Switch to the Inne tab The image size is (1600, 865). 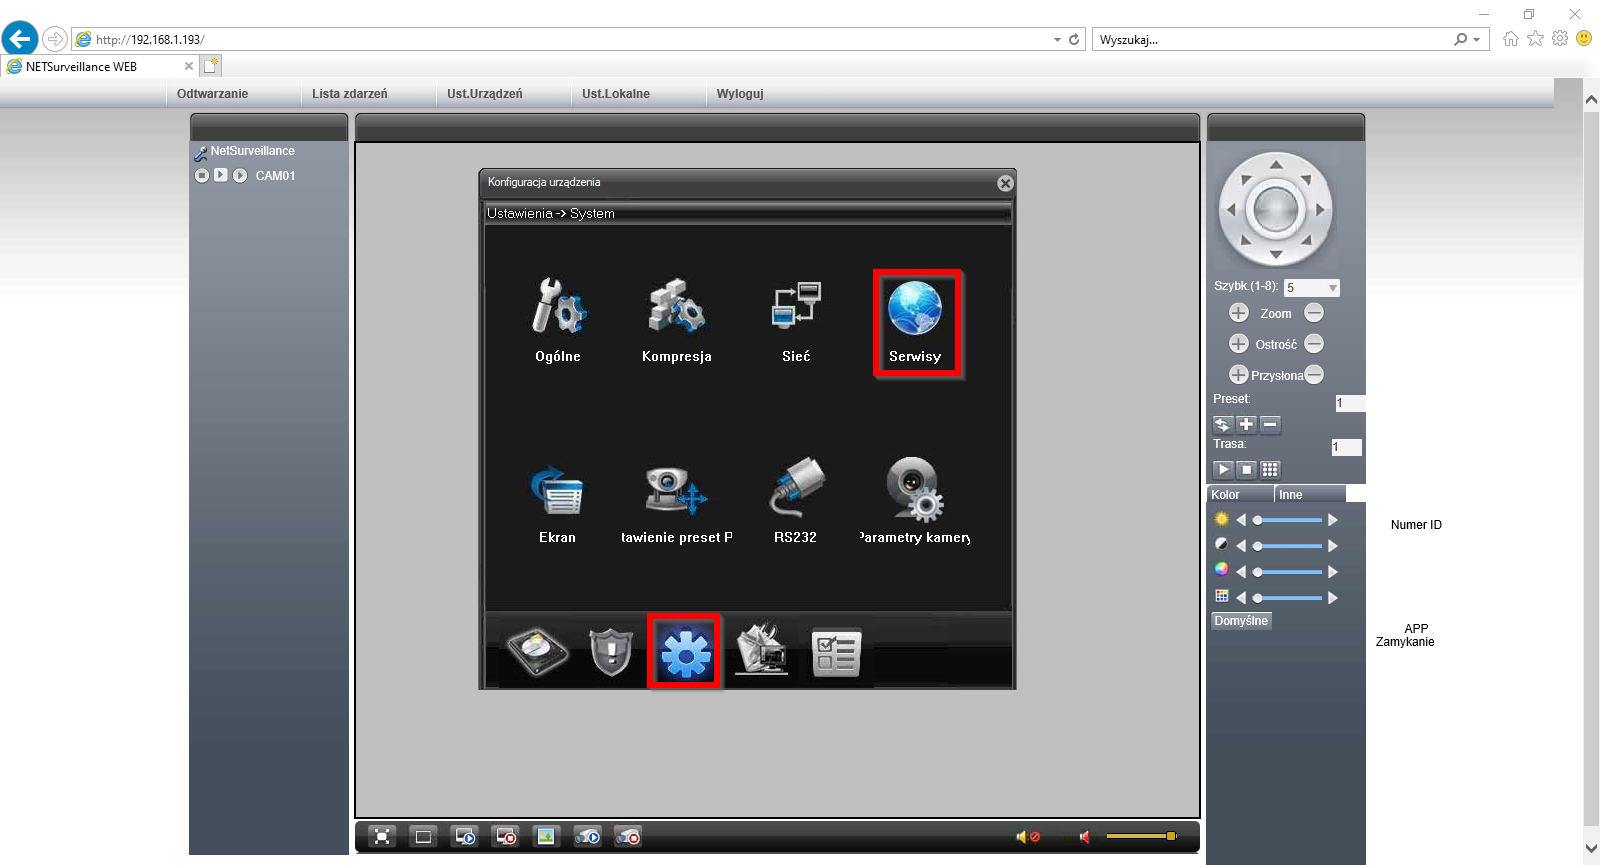pyautogui.click(x=1290, y=495)
